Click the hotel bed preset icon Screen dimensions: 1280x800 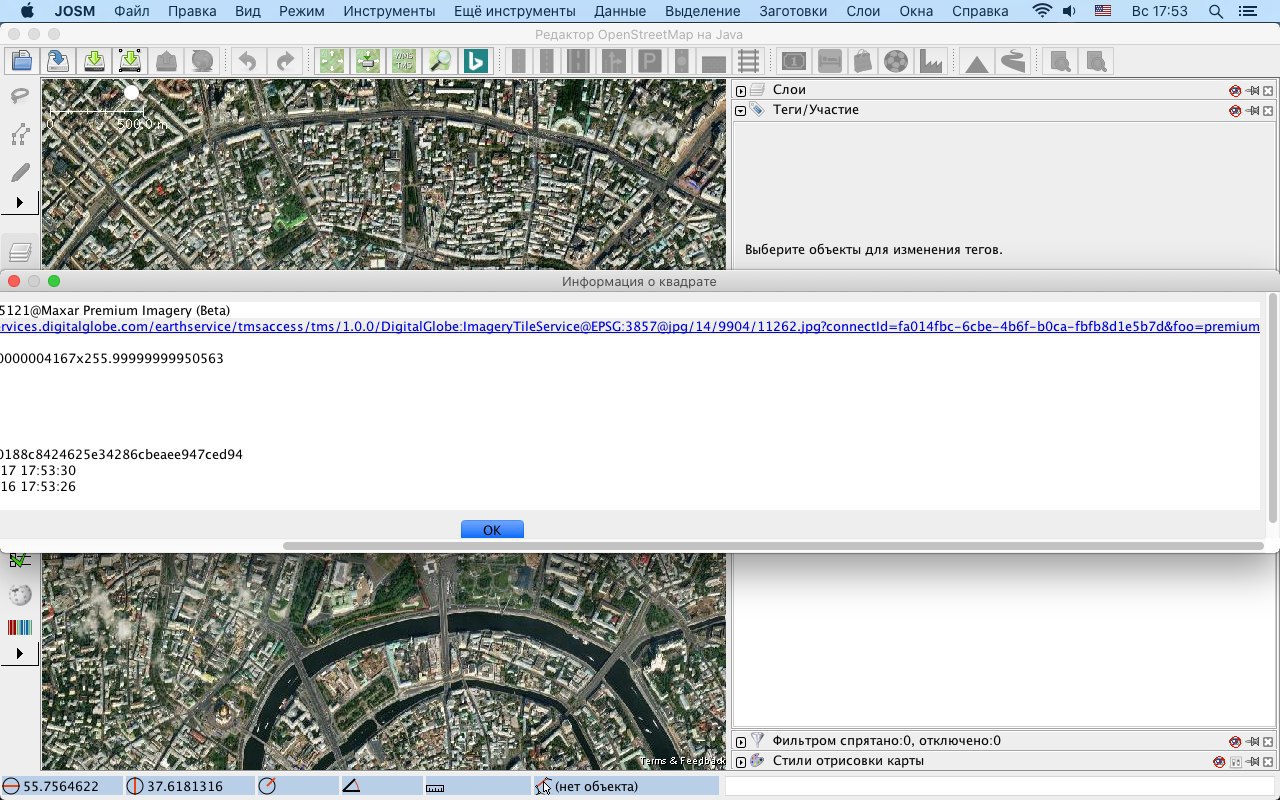coord(830,61)
